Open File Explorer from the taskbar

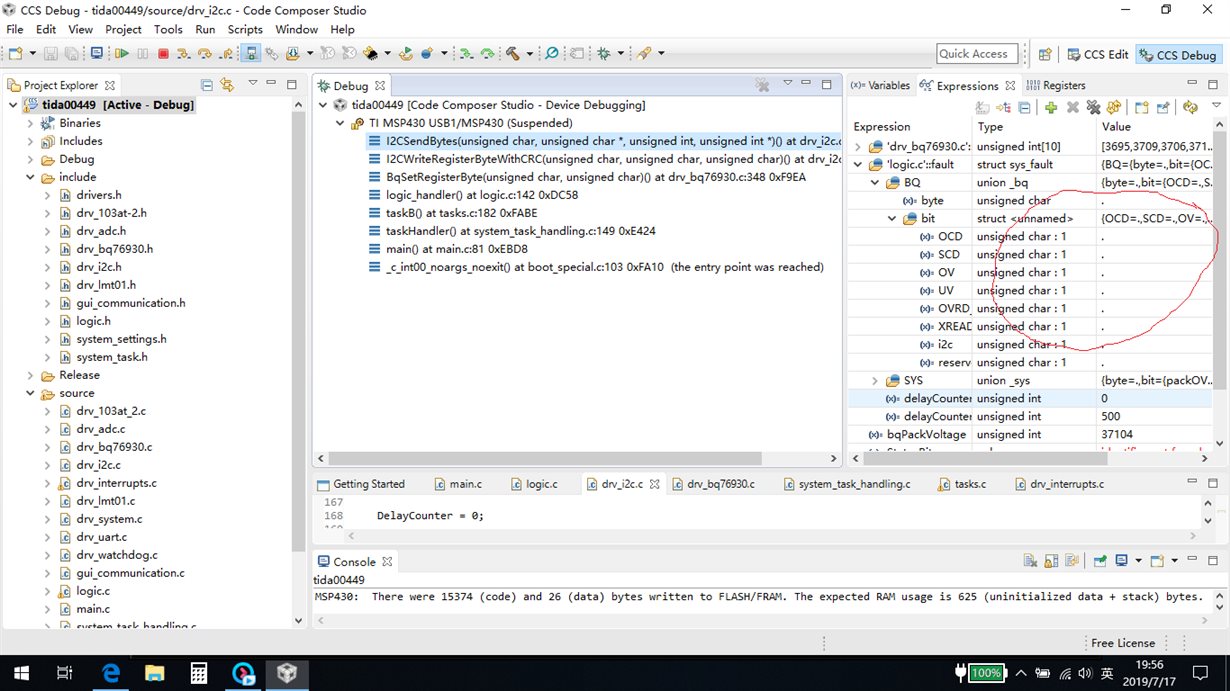154,673
